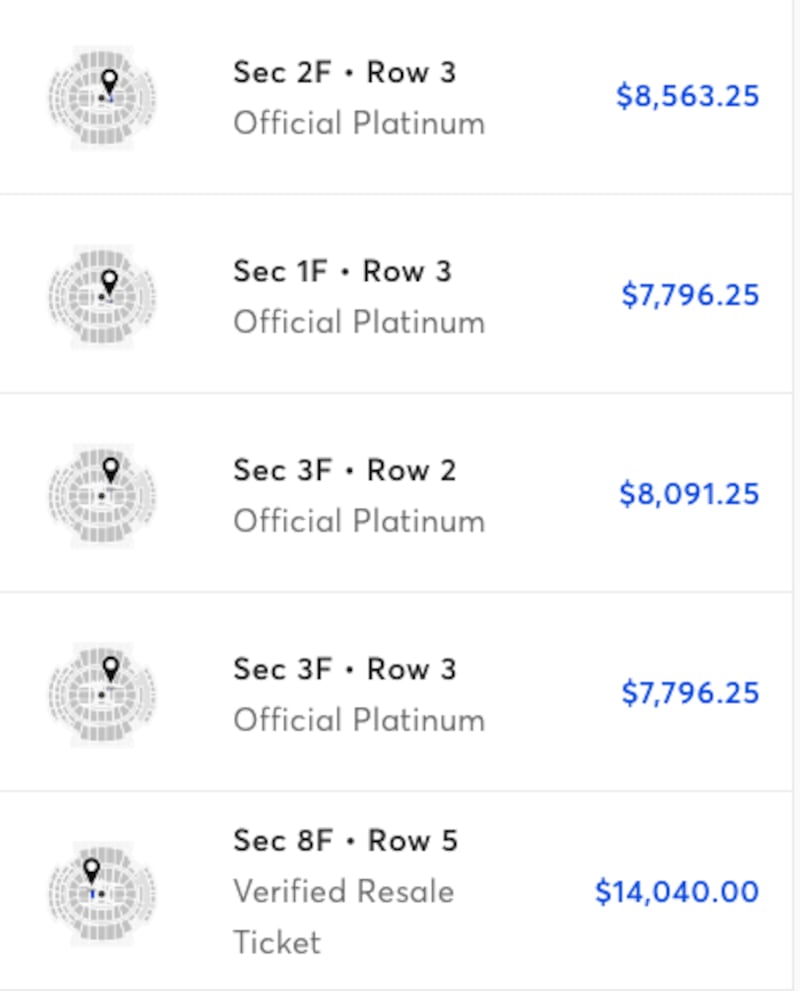Select the $8,091.25 price

coord(689,494)
